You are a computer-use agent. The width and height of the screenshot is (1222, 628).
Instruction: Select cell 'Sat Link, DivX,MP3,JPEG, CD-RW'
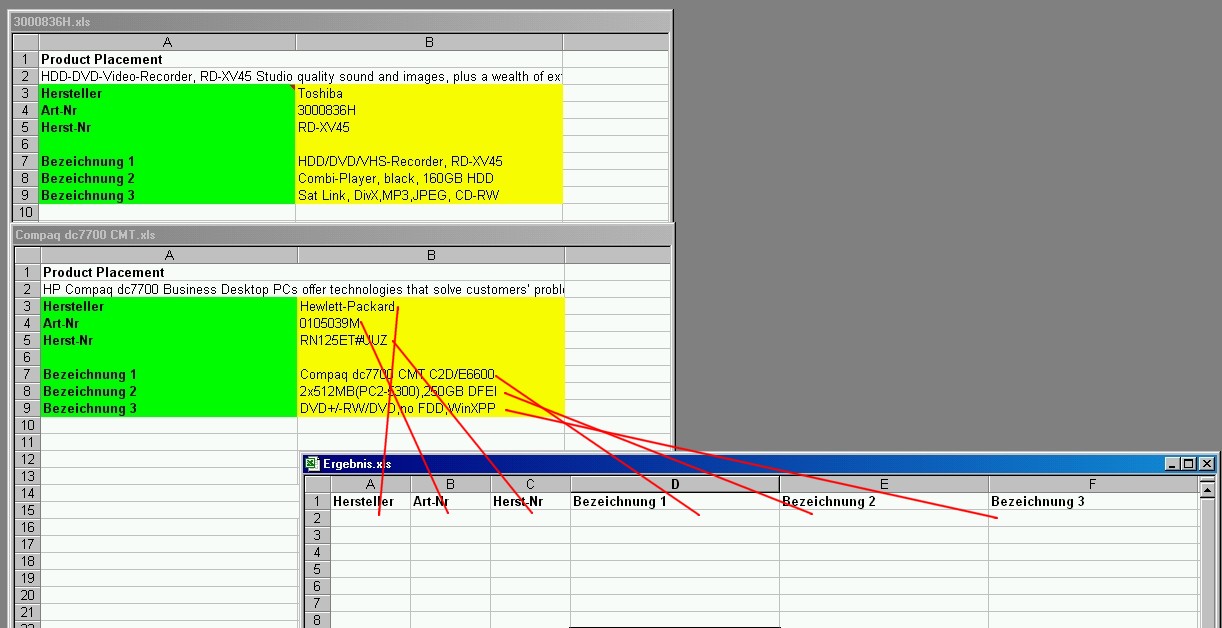(429, 196)
